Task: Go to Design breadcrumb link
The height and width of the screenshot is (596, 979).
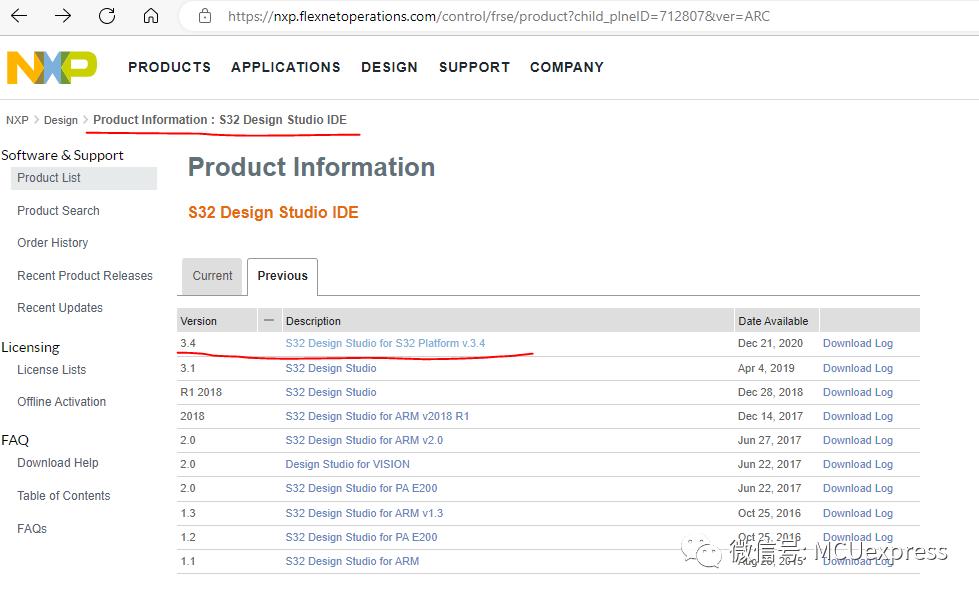Action: tap(61, 120)
